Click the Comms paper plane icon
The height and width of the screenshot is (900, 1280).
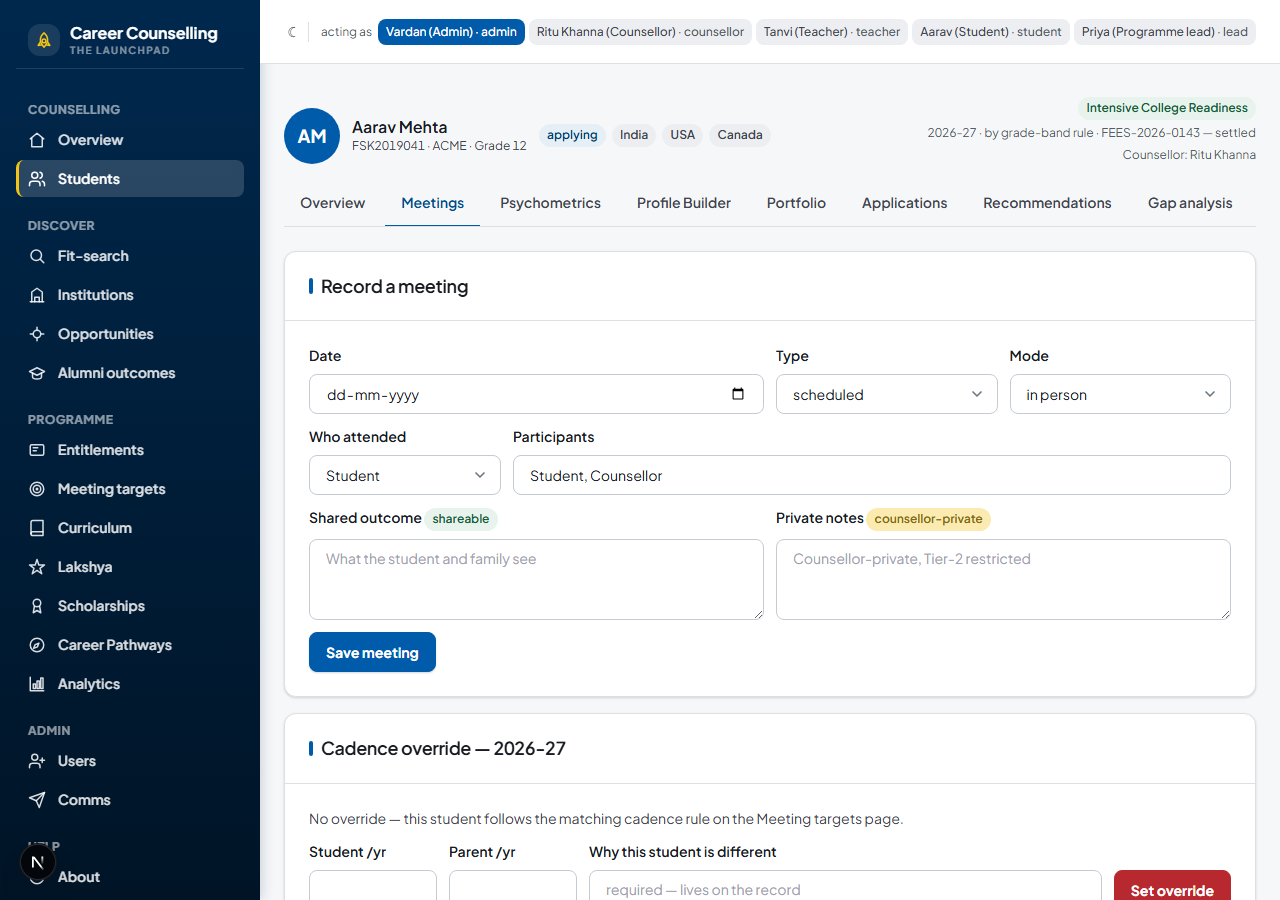[x=37, y=800]
